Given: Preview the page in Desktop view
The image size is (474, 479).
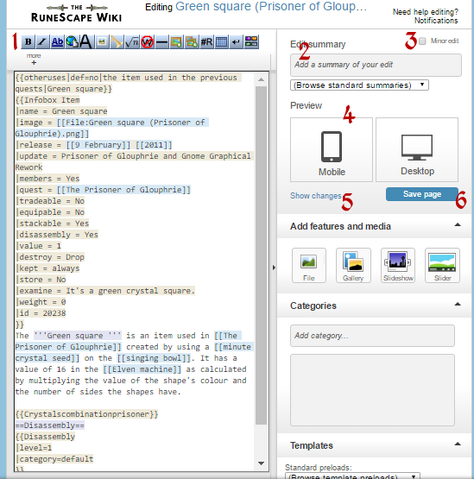Looking at the screenshot, I should (x=417, y=149).
